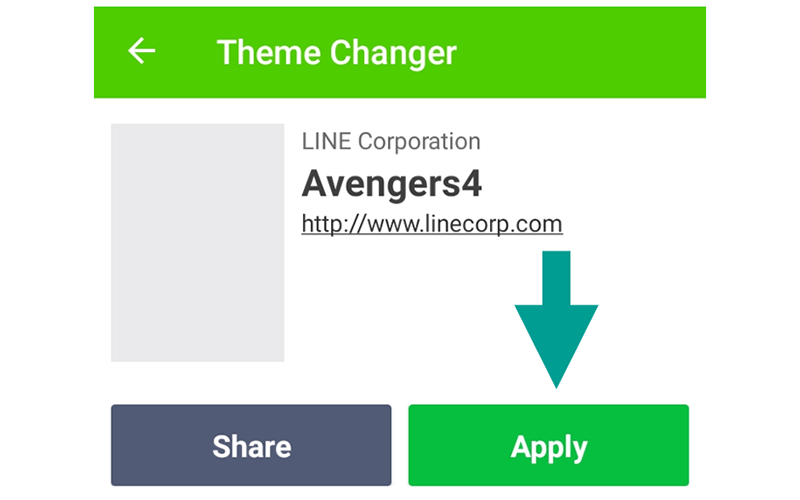Open the http://www.linecorp.com link

432,224
